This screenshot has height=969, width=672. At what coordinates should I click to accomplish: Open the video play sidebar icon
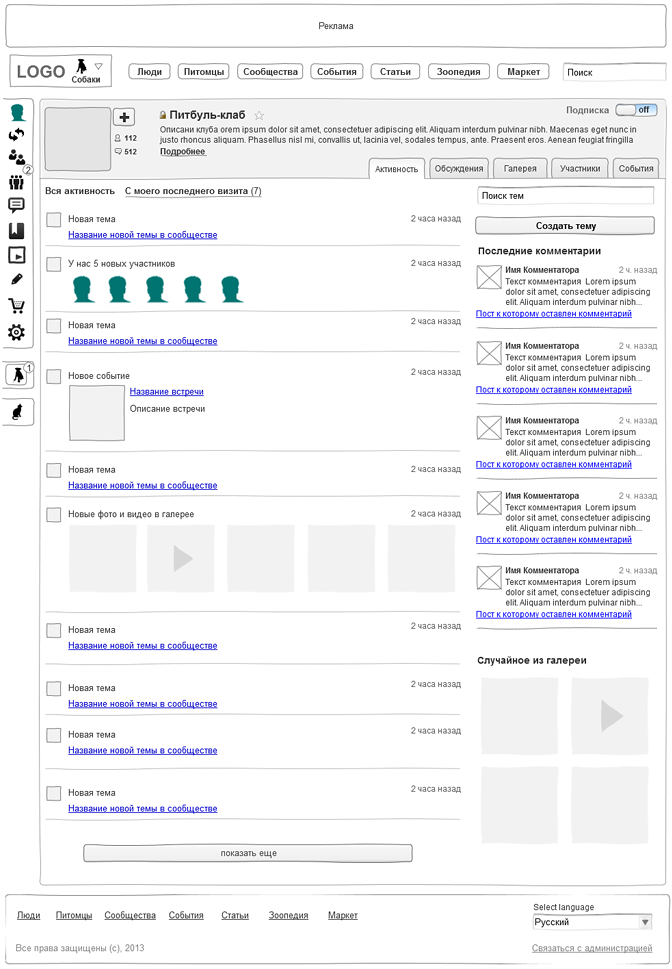point(17,255)
